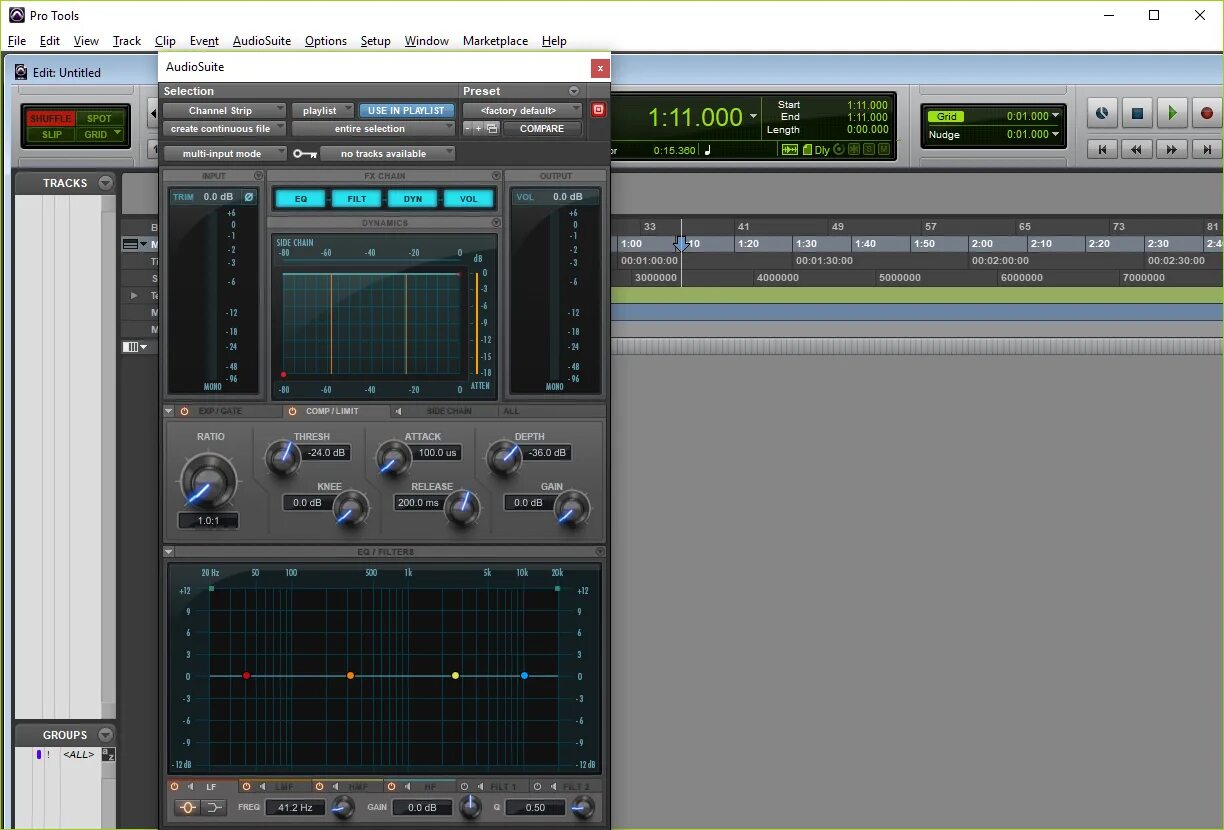
Task: Open the Setup menu
Action: point(376,41)
